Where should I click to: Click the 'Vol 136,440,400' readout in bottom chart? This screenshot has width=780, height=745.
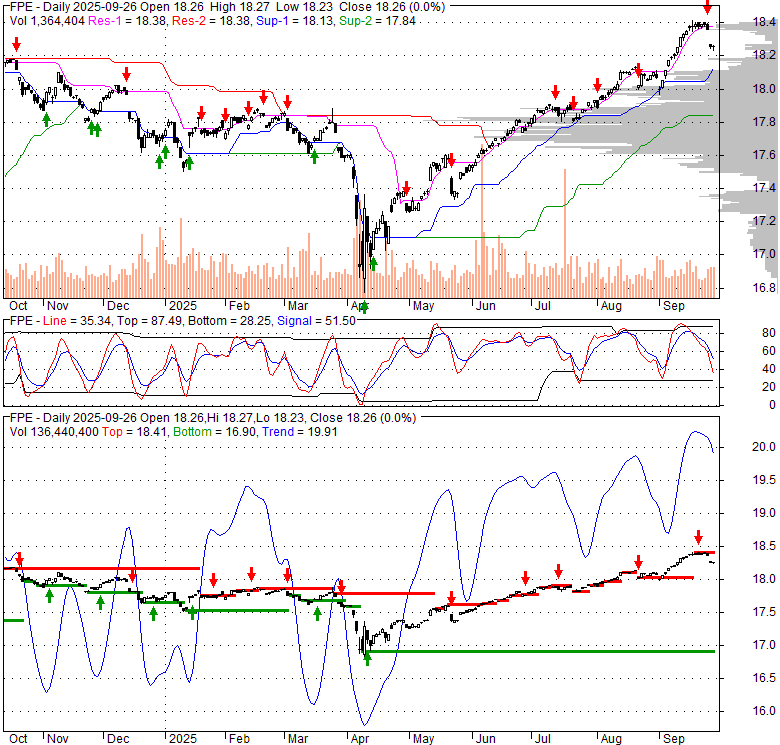[x=54, y=432]
